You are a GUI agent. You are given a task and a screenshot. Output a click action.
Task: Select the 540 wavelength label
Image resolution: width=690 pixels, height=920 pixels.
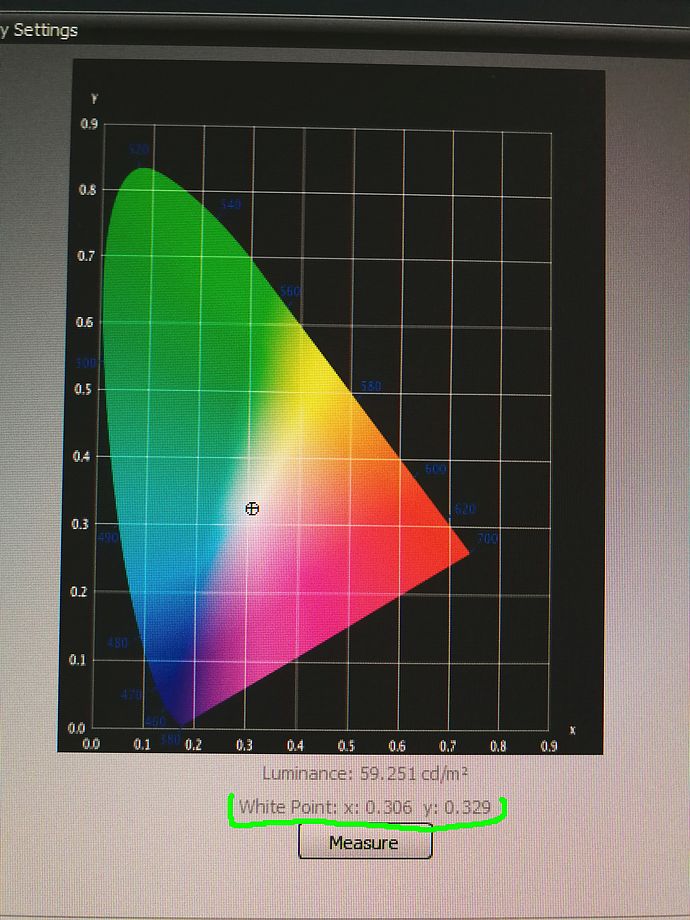click(x=230, y=204)
